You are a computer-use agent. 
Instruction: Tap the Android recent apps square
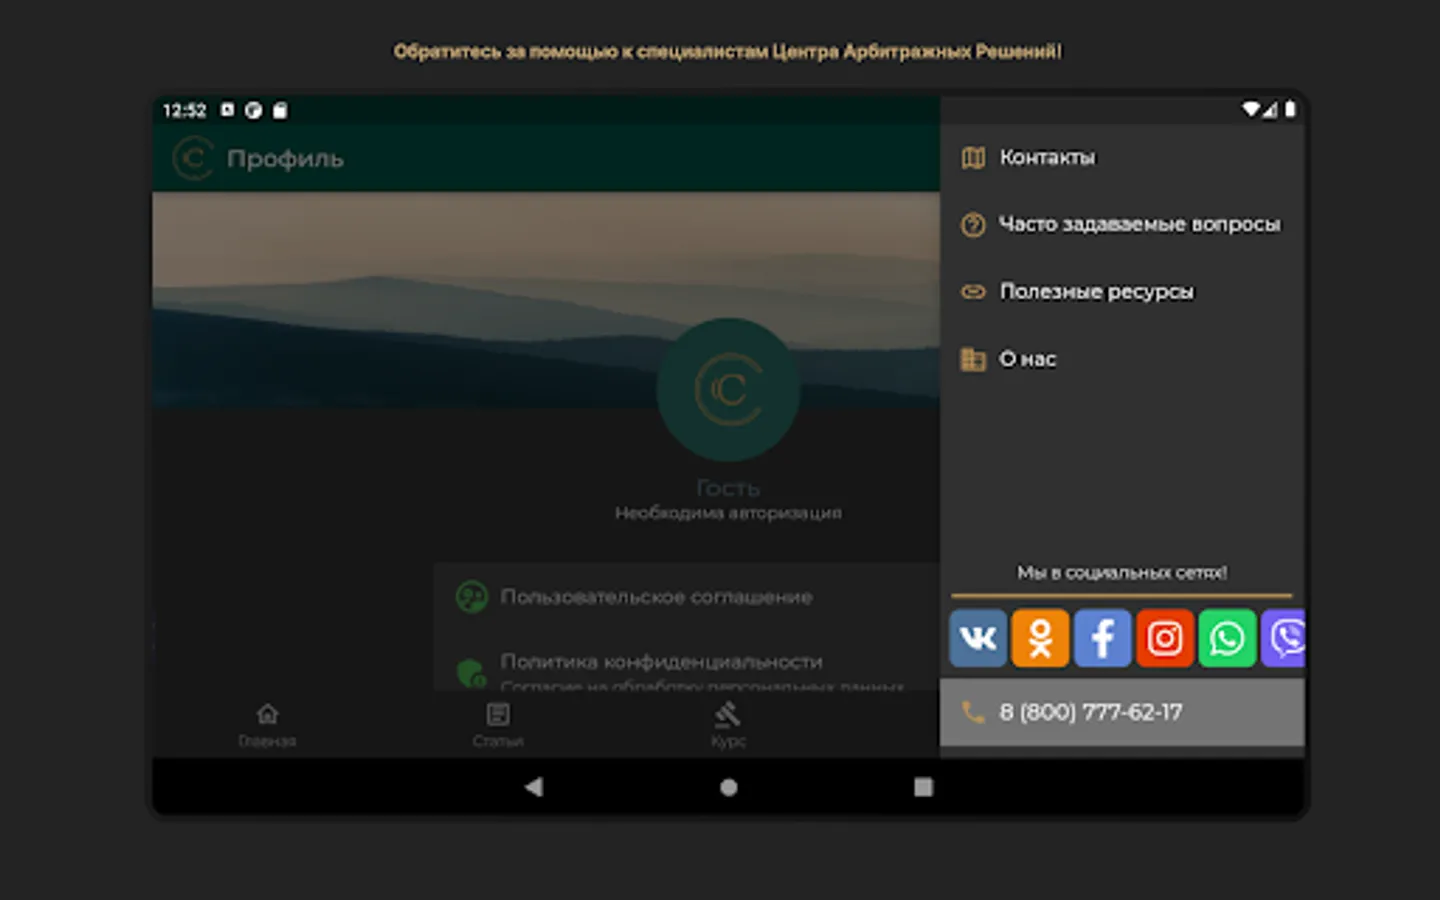click(x=923, y=787)
